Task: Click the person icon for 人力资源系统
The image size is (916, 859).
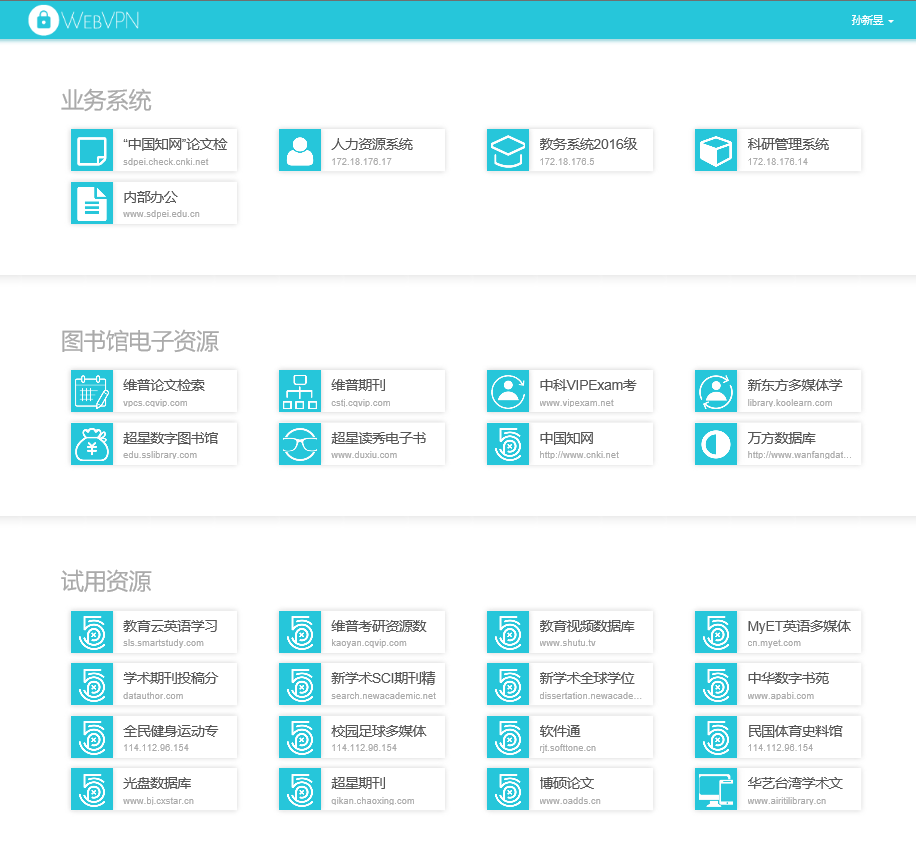Action: tap(300, 150)
